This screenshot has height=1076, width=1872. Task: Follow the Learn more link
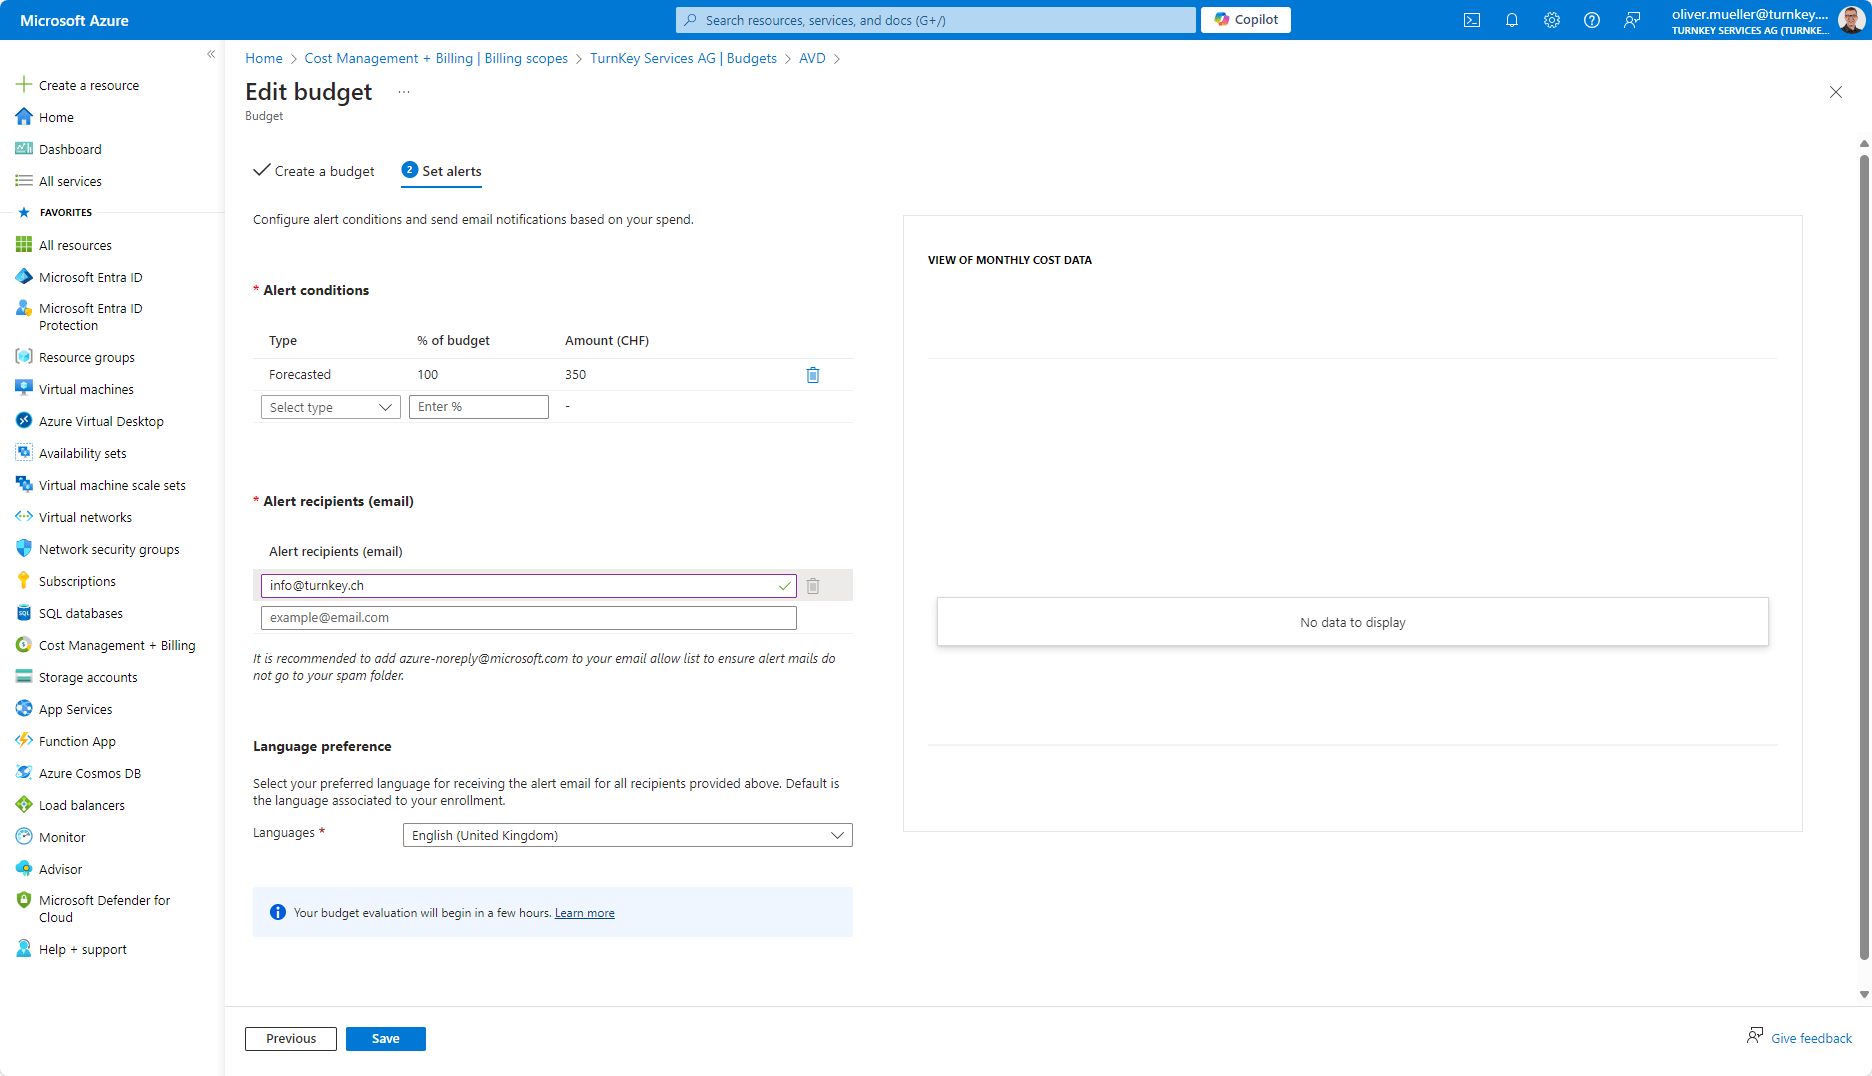pyautogui.click(x=584, y=913)
